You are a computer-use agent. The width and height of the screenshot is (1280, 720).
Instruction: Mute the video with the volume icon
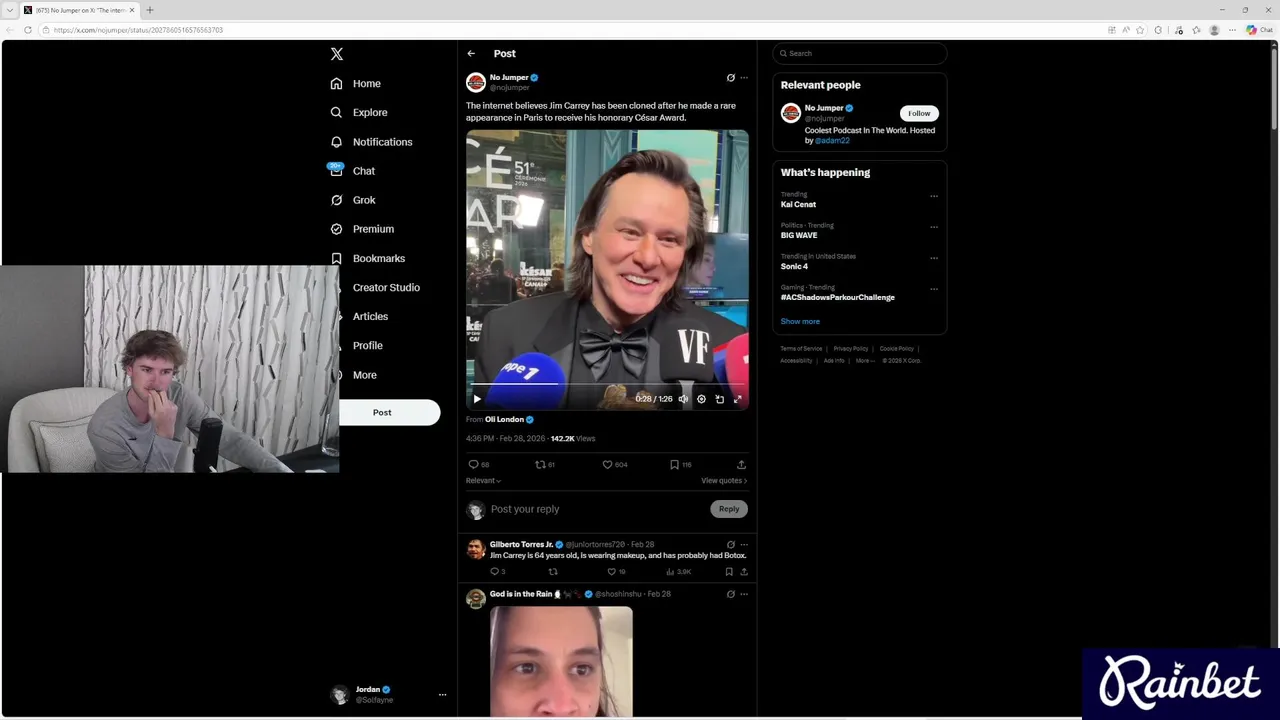pyautogui.click(x=683, y=399)
